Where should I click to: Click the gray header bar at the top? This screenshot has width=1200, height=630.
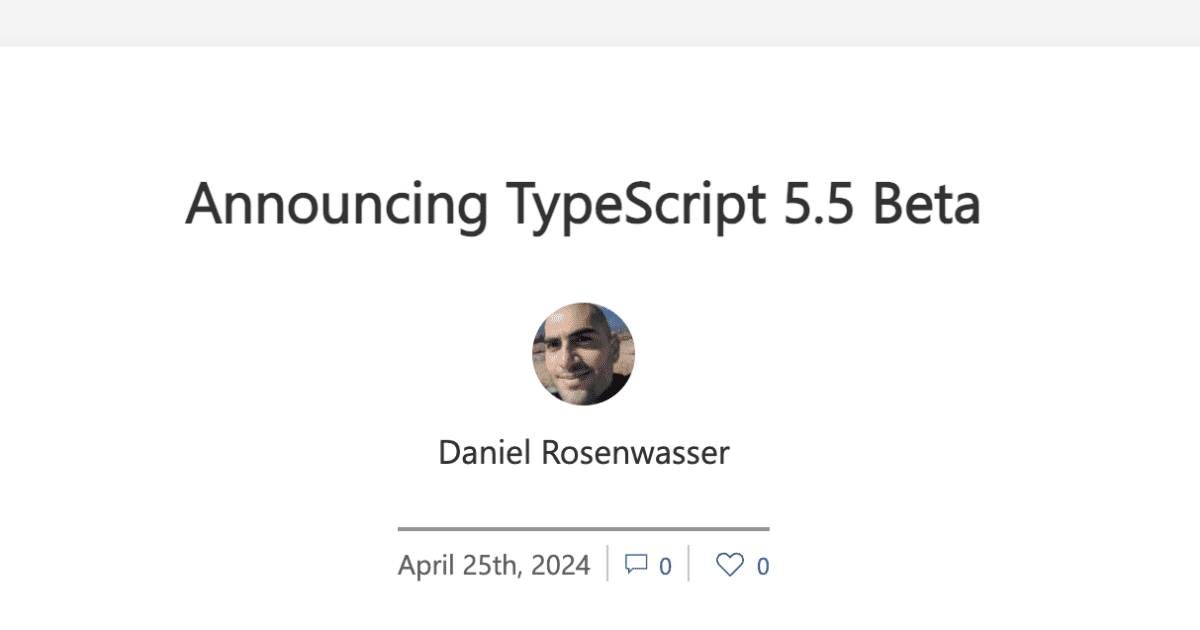pyautogui.click(x=600, y=20)
